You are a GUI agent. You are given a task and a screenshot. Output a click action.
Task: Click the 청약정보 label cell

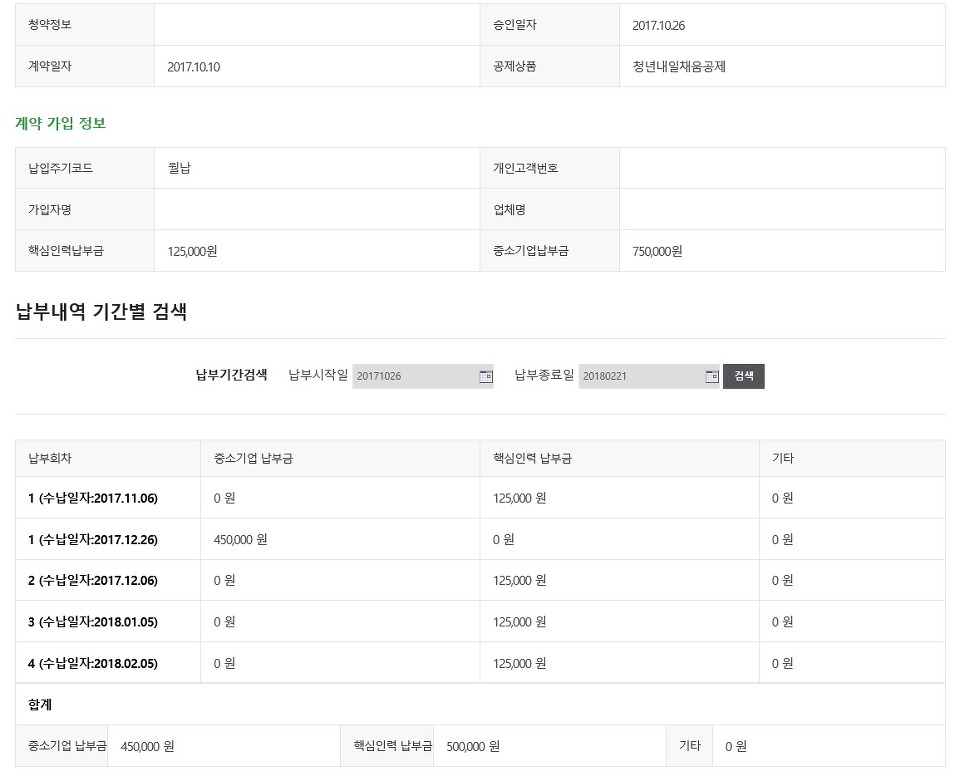pyautogui.click(x=85, y=25)
